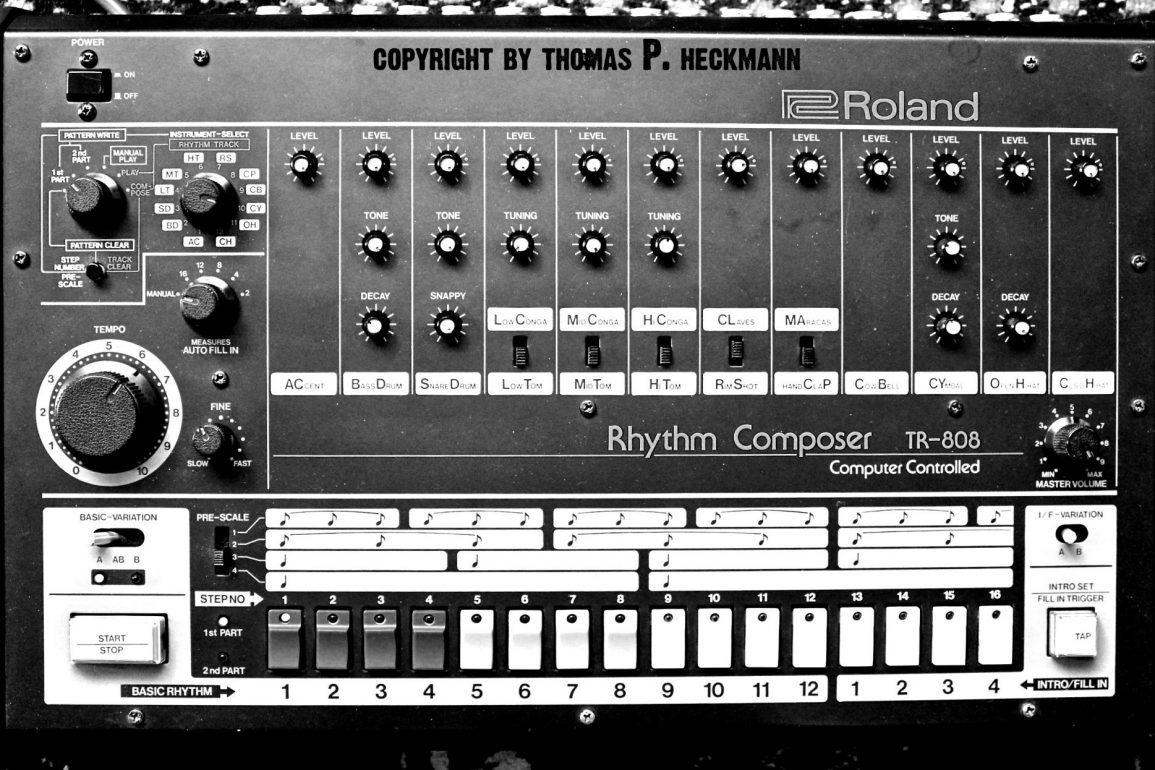Slide the Pre-Scale 1-4 selector switch

click(x=220, y=552)
